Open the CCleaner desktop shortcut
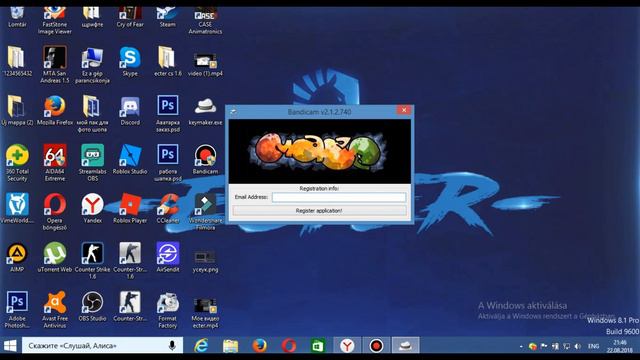This screenshot has width=640, height=360. pos(167,208)
